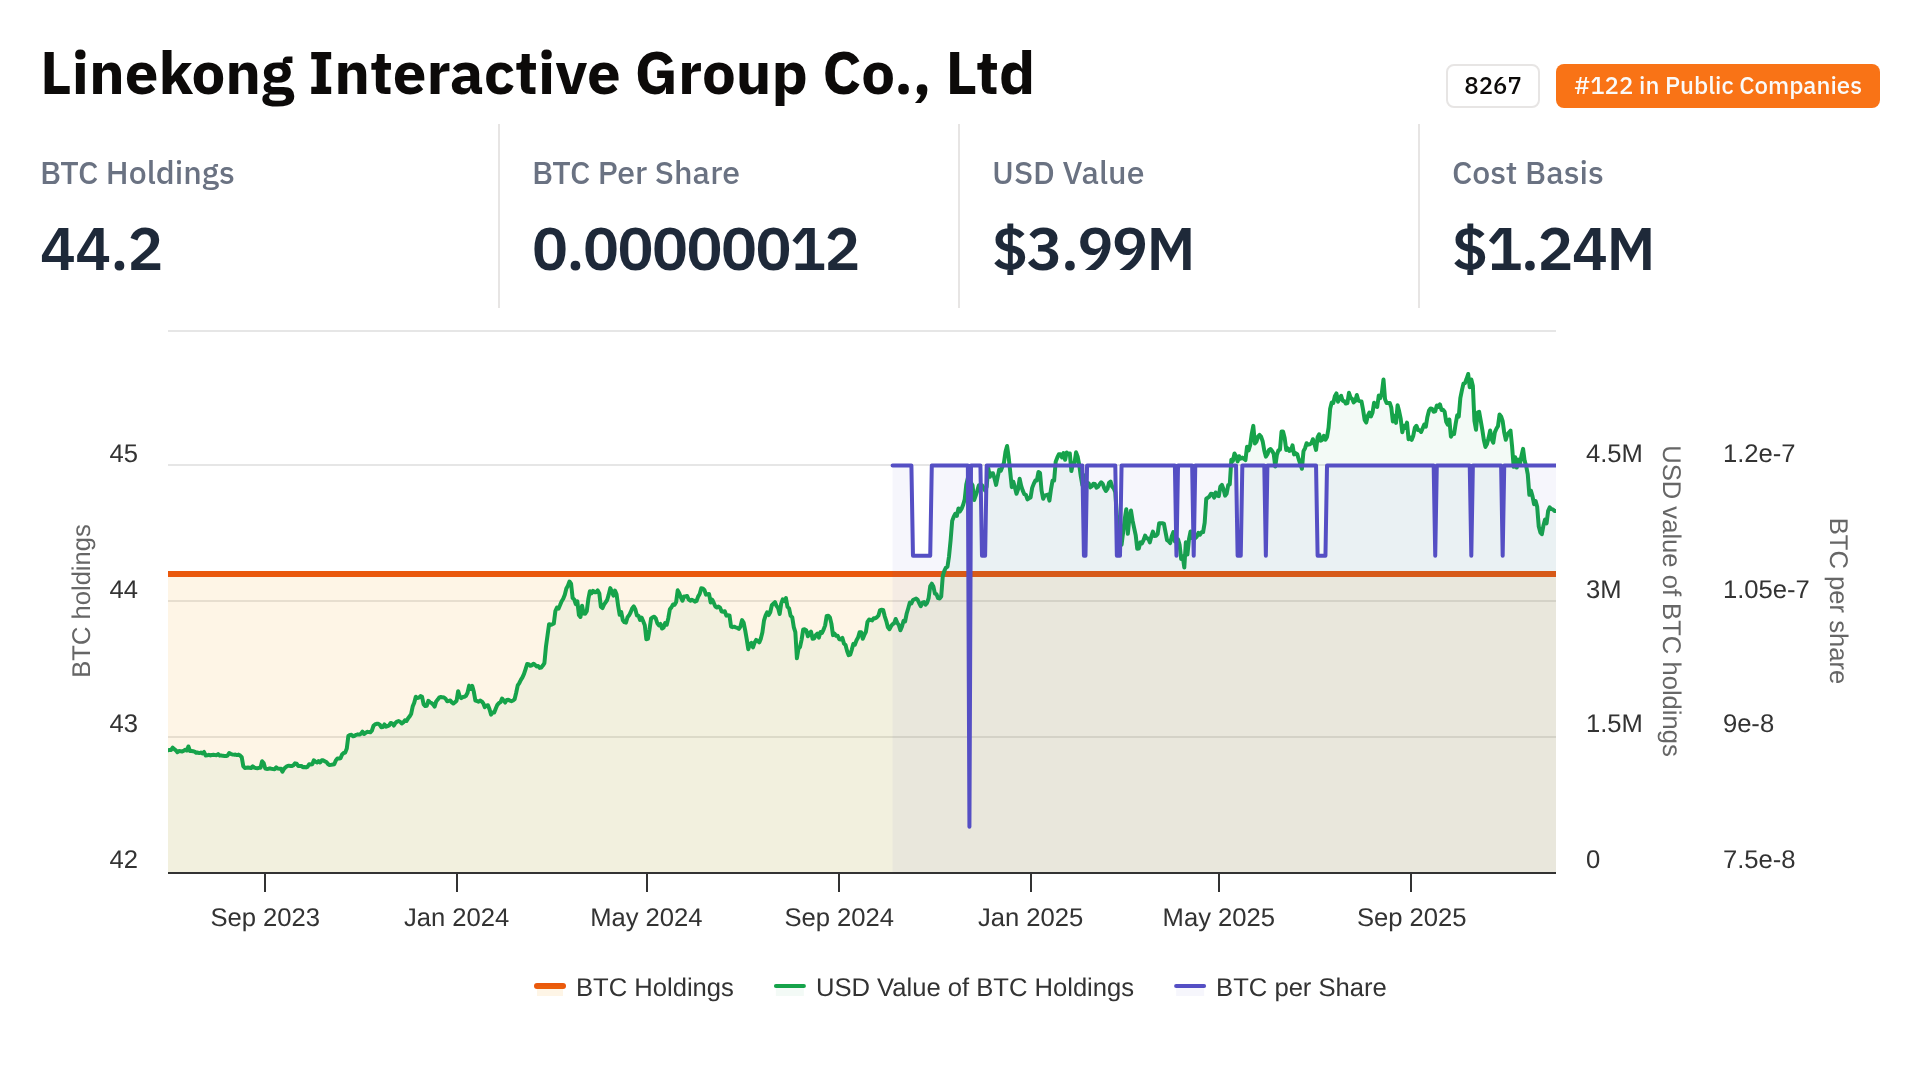The width and height of the screenshot is (1920, 1080).
Task: Click the BTC holdings left axis title
Action: (x=82, y=600)
